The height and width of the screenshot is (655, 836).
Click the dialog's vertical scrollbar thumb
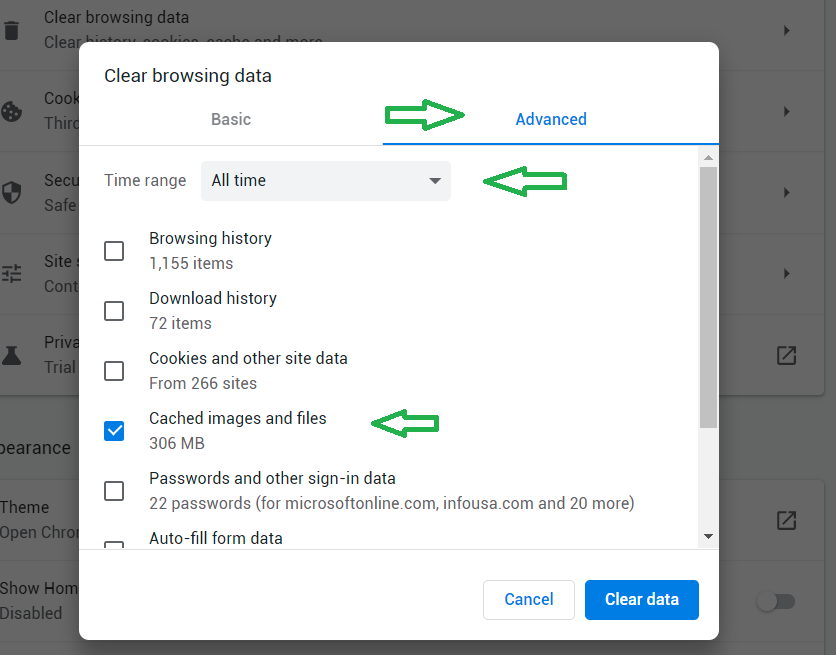point(709,297)
